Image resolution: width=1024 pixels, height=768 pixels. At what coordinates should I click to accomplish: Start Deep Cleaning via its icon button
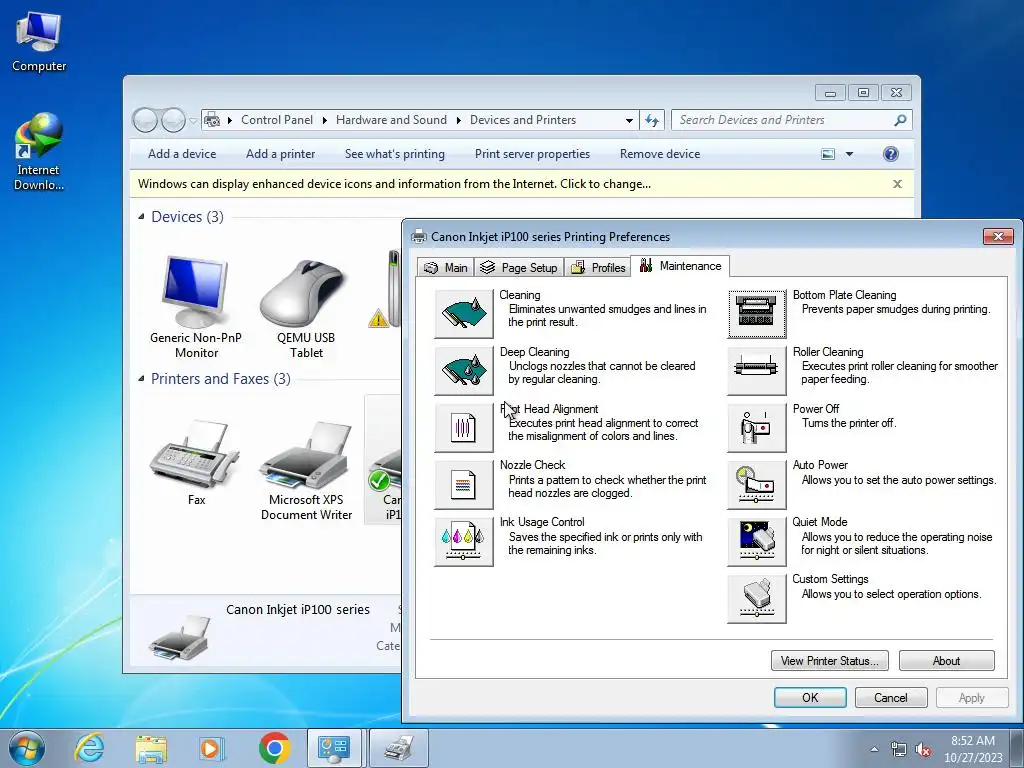[464, 371]
